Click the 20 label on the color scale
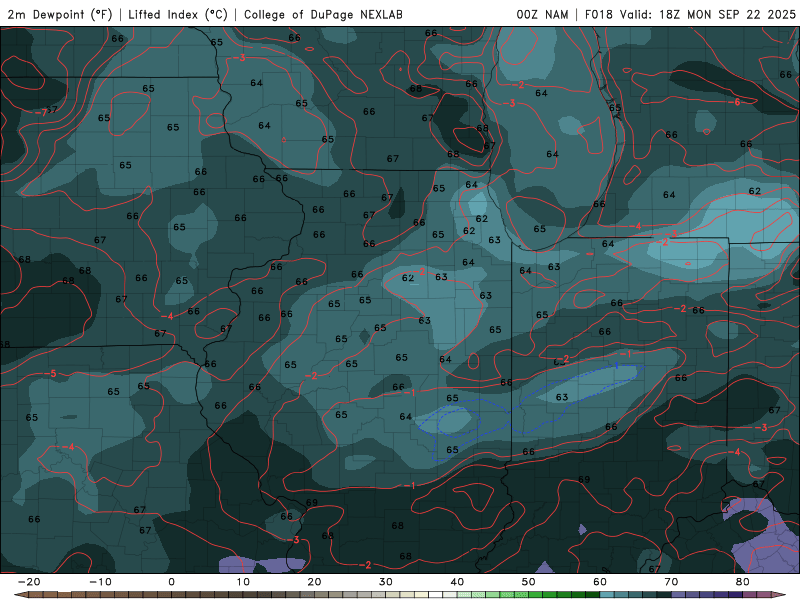The image size is (800, 600). [314, 582]
